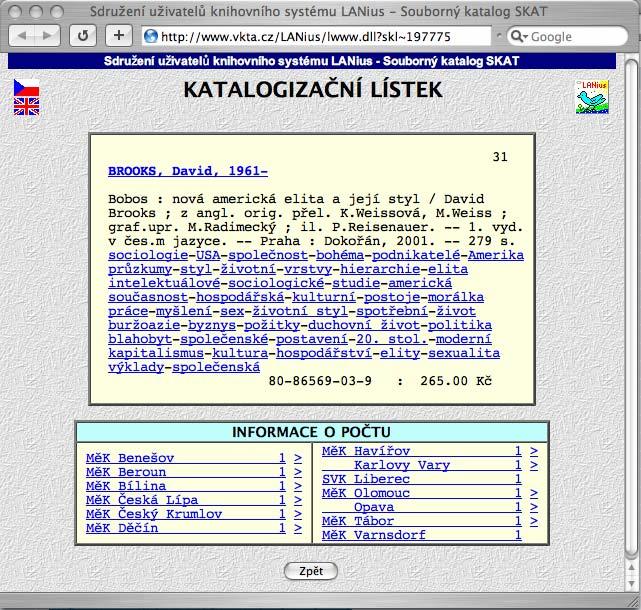
Task: Click the USA keyword link
Action: [208, 255]
